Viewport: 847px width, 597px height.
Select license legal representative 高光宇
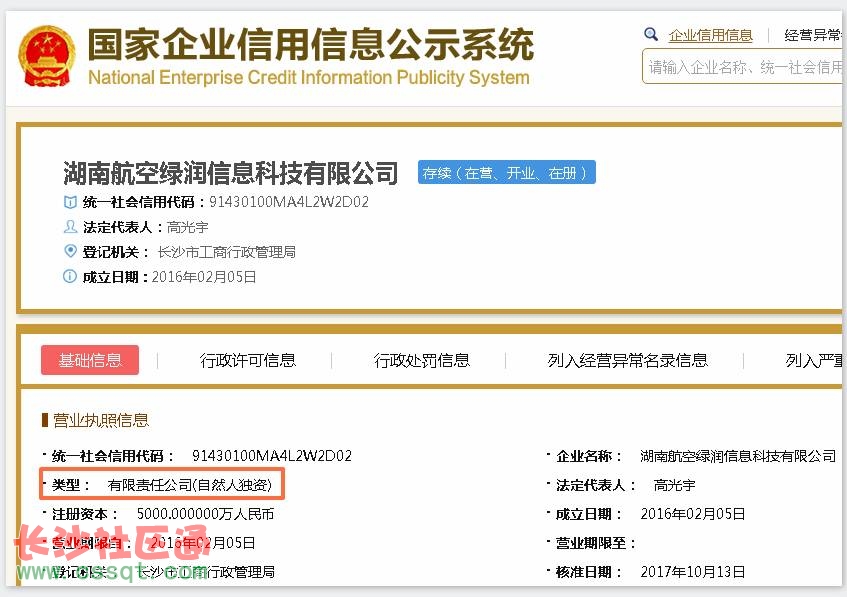(674, 485)
